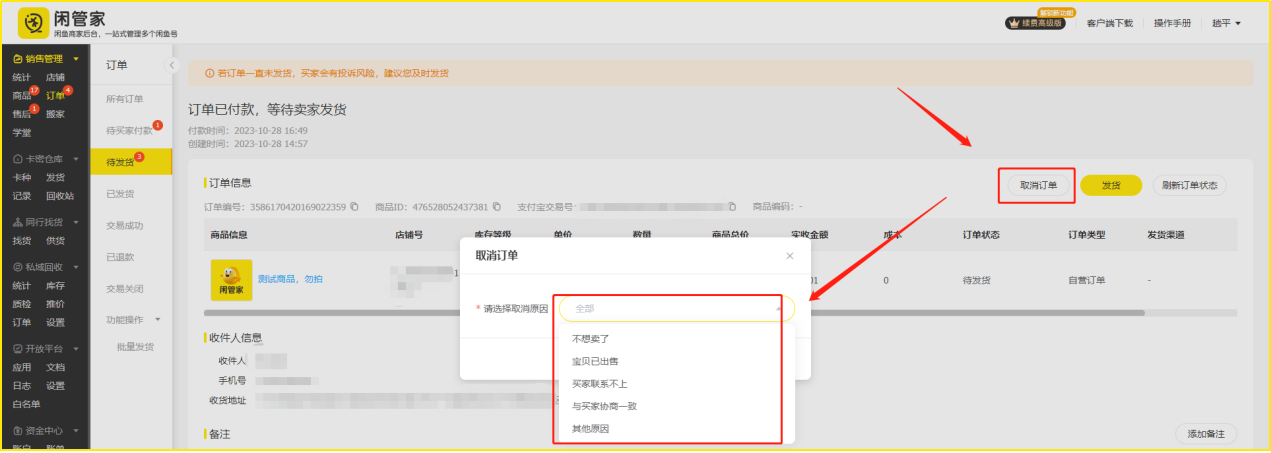Select 不想卖了 as cancel reason
This screenshot has width=1271, height=453.
[590, 339]
